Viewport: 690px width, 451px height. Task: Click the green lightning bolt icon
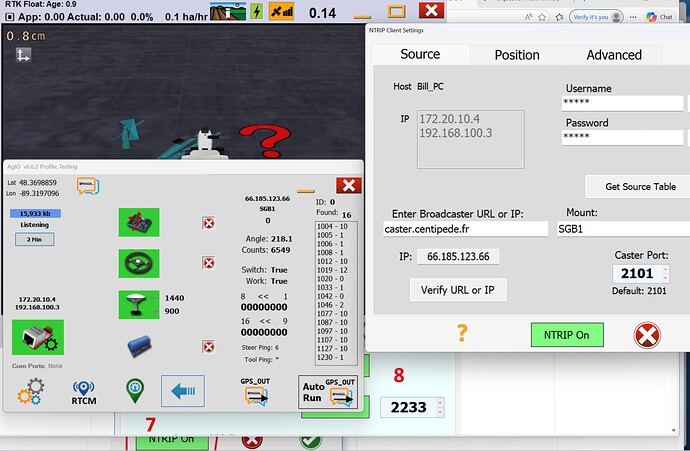point(256,11)
